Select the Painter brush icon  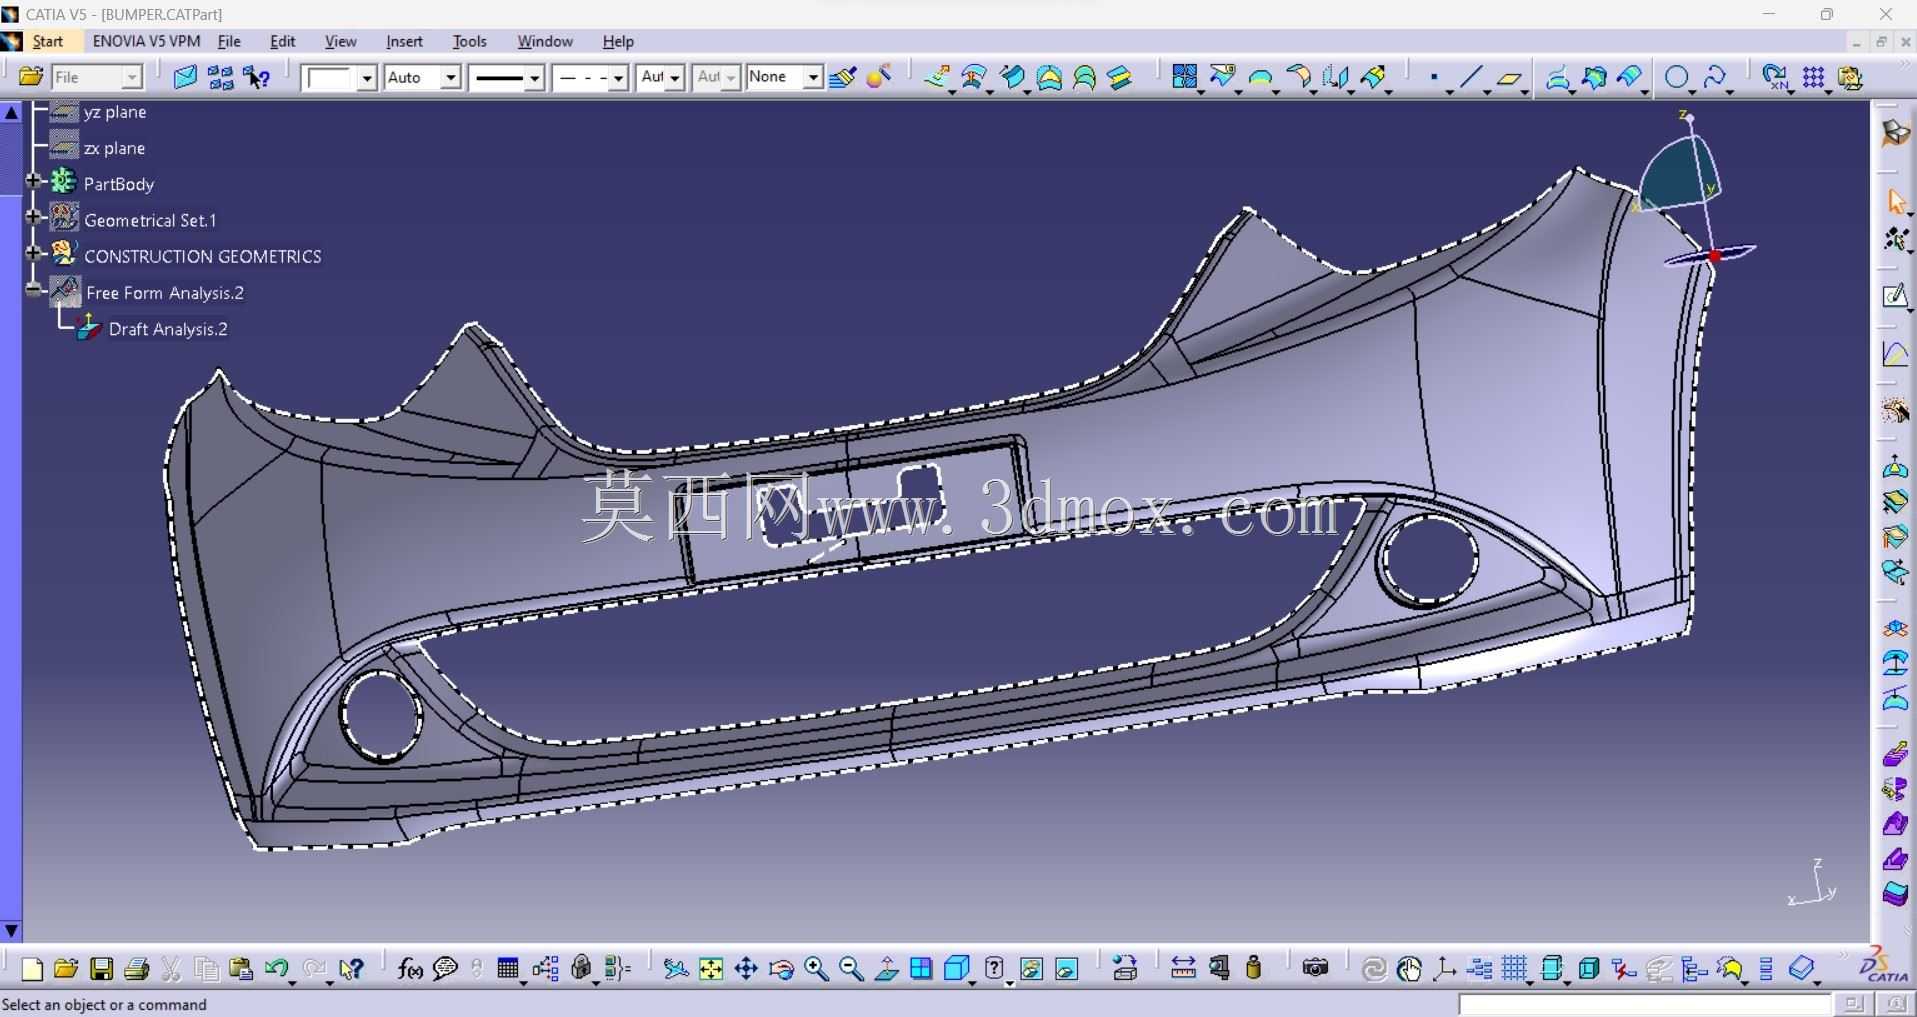tap(842, 77)
